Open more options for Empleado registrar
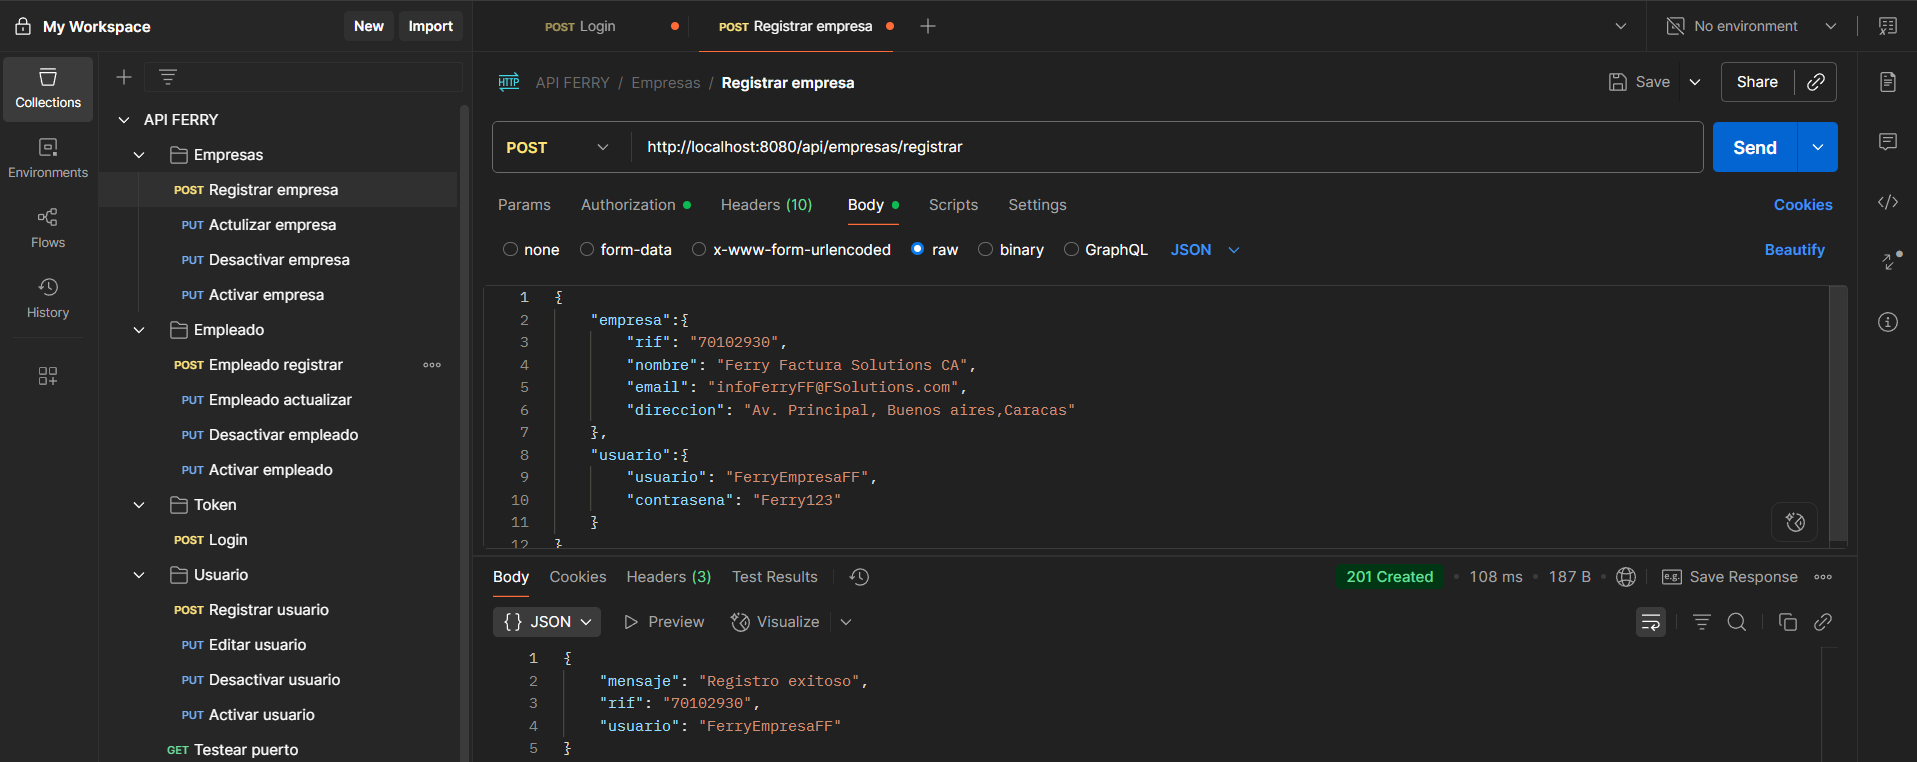Viewport: 1917px width, 762px height. coord(432,365)
